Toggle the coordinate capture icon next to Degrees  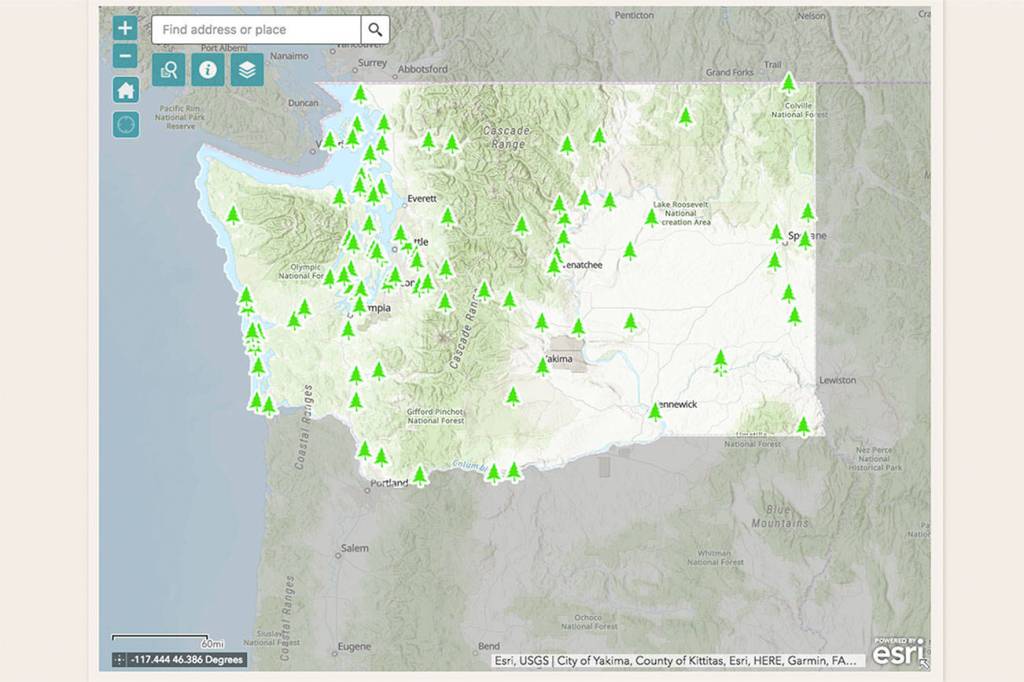(120, 660)
